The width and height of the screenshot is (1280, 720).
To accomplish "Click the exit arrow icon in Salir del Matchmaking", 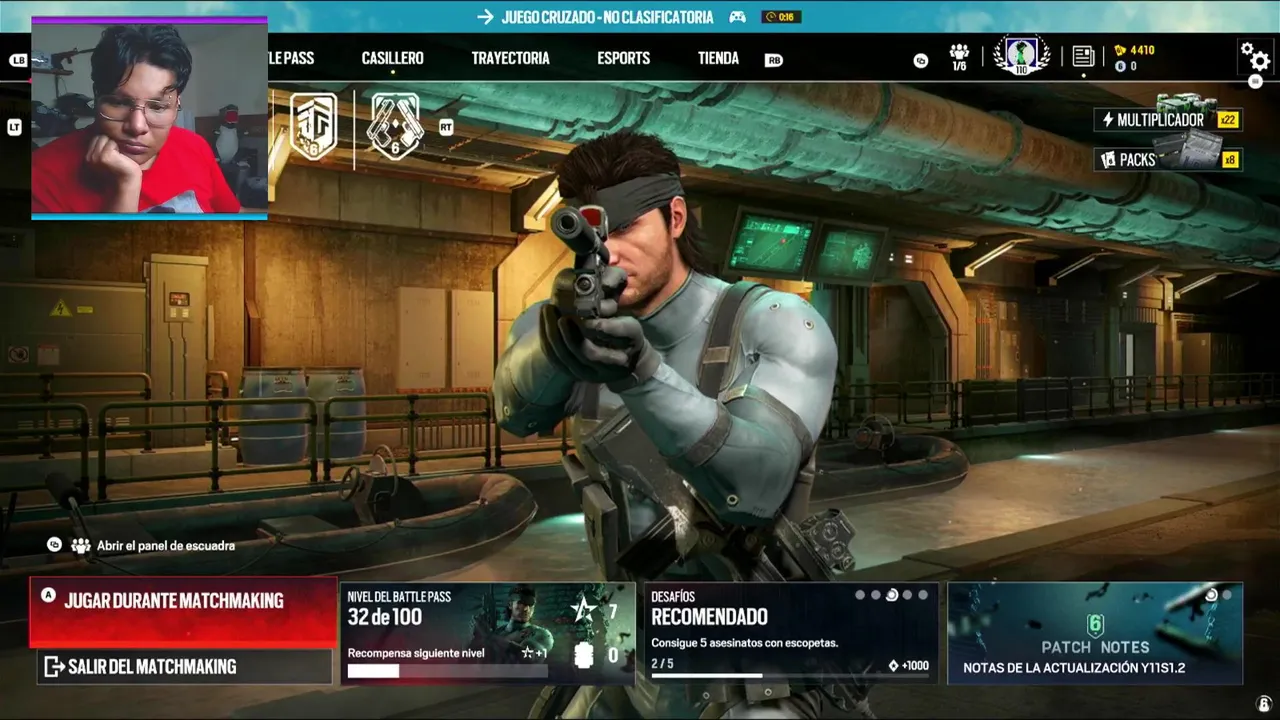I will pos(54,666).
